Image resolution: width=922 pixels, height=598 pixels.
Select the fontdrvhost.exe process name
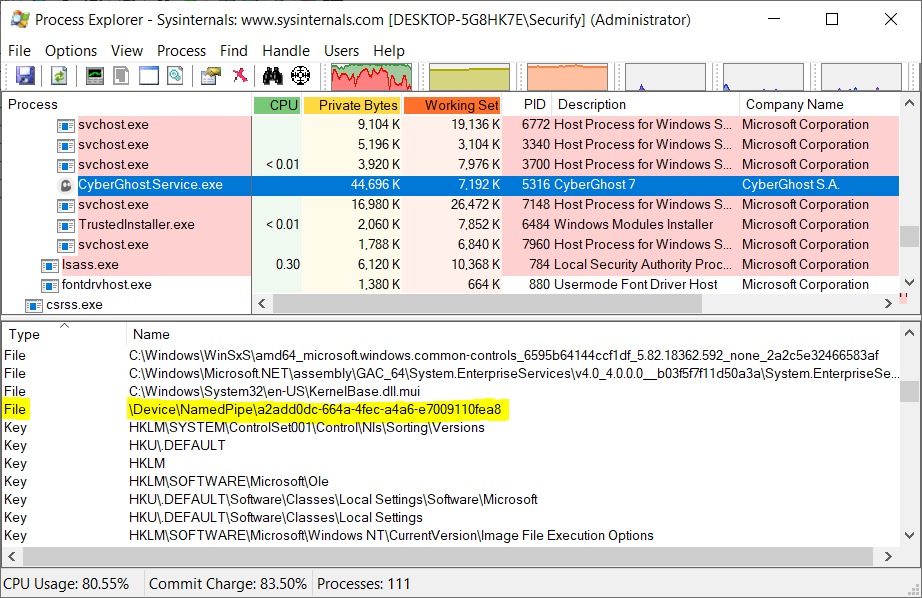106,285
